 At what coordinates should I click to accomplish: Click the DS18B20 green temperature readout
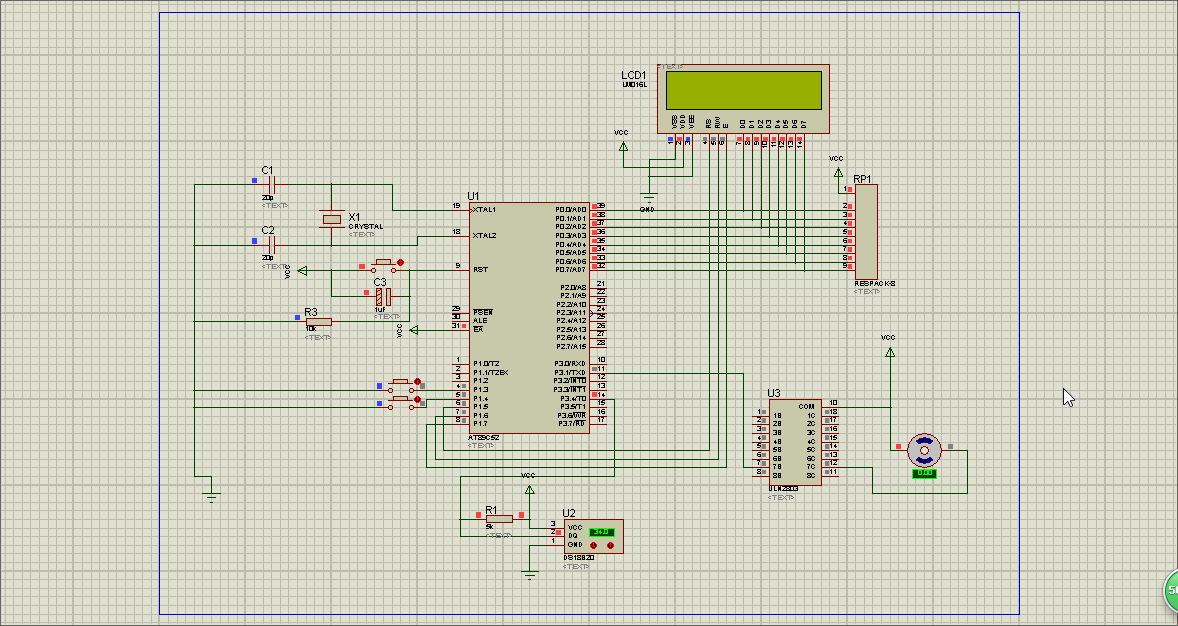coord(601,531)
